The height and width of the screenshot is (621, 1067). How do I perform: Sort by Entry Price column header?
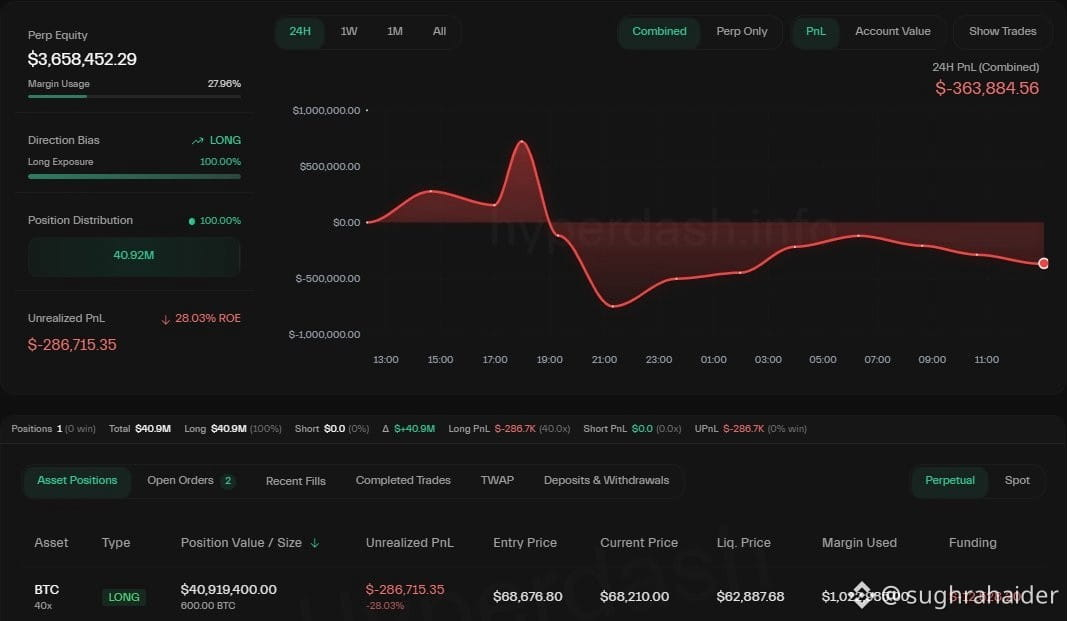click(x=525, y=543)
